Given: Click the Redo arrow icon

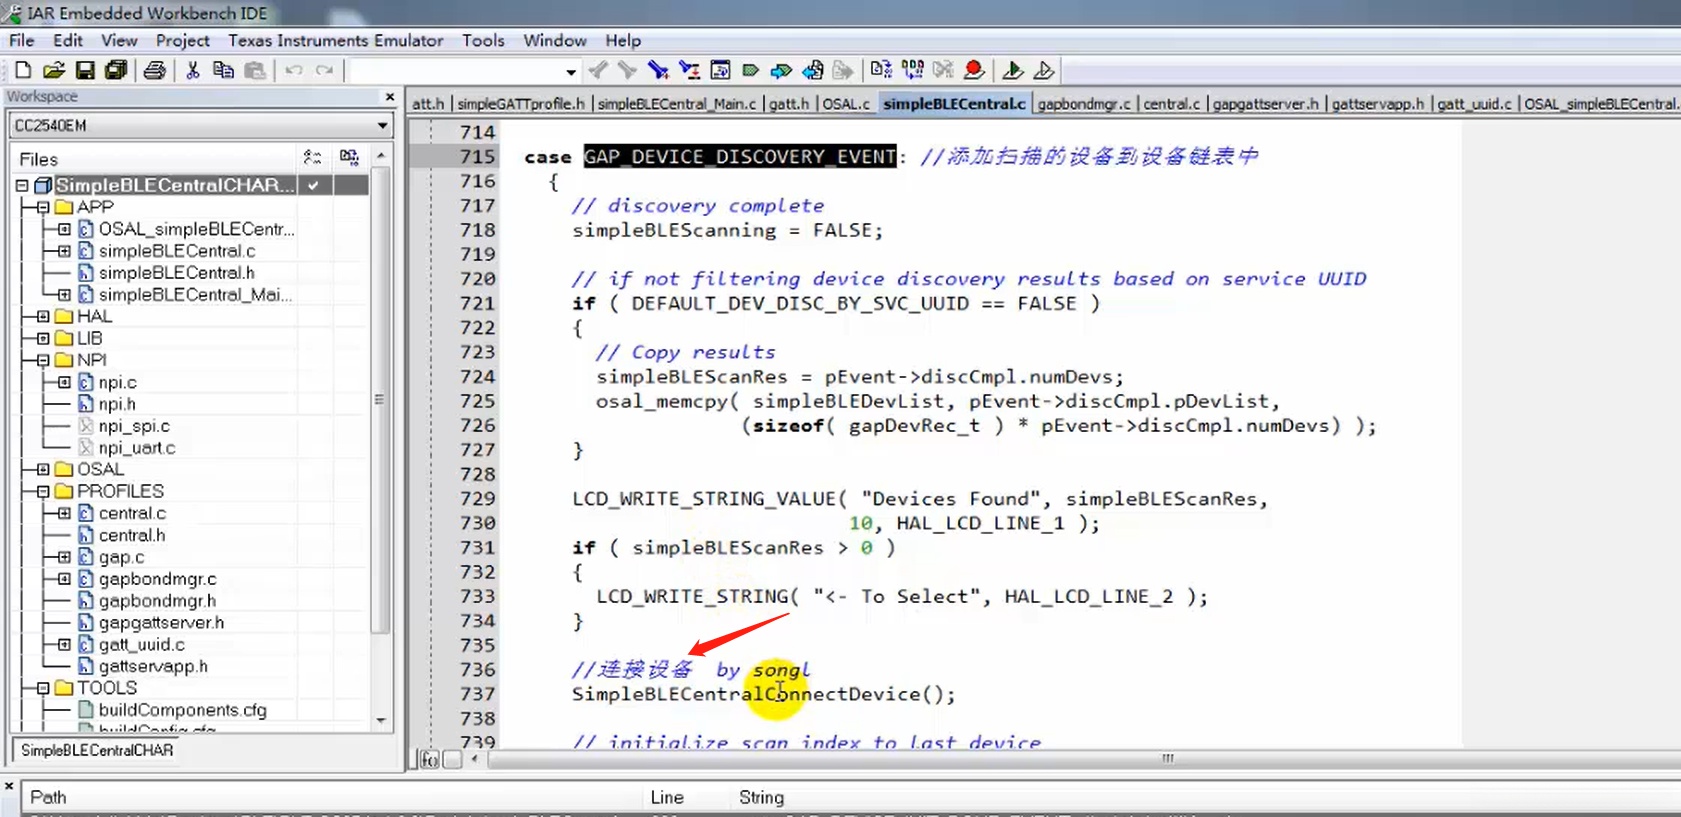Looking at the screenshot, I should coord(324,70).
